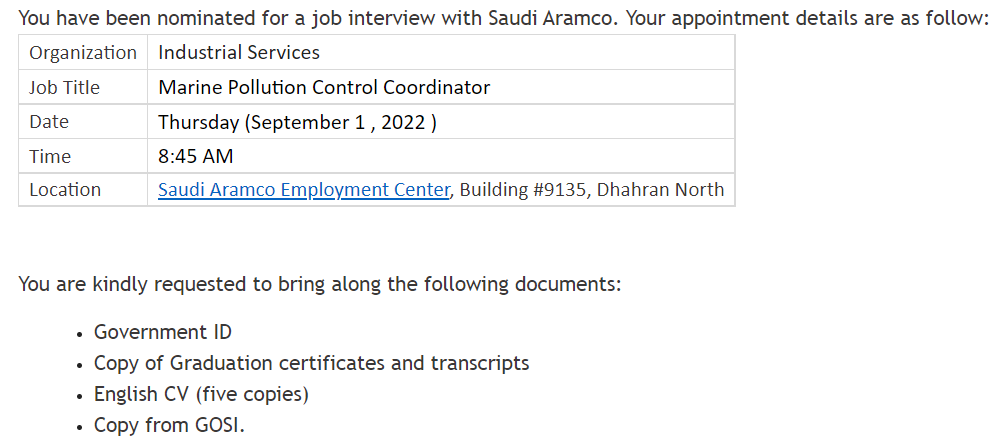
Task: Open the Saudi Aramco Employment Center link
Action: (304, 190)
